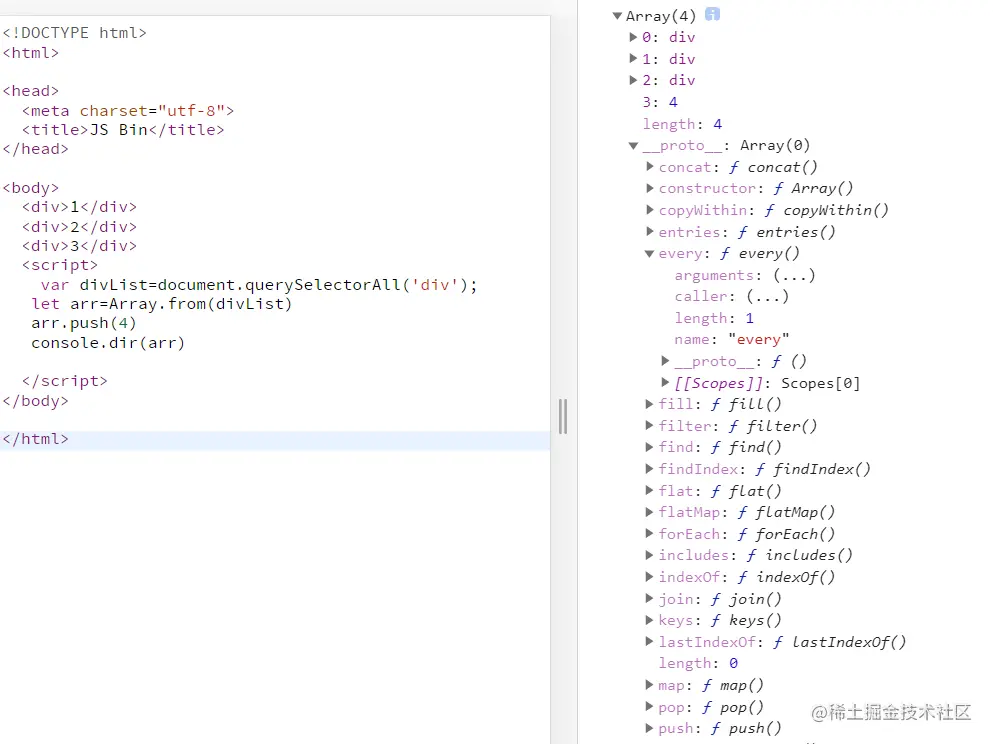Expand the find function entry

pyautogui.click(x=650, y=447)
